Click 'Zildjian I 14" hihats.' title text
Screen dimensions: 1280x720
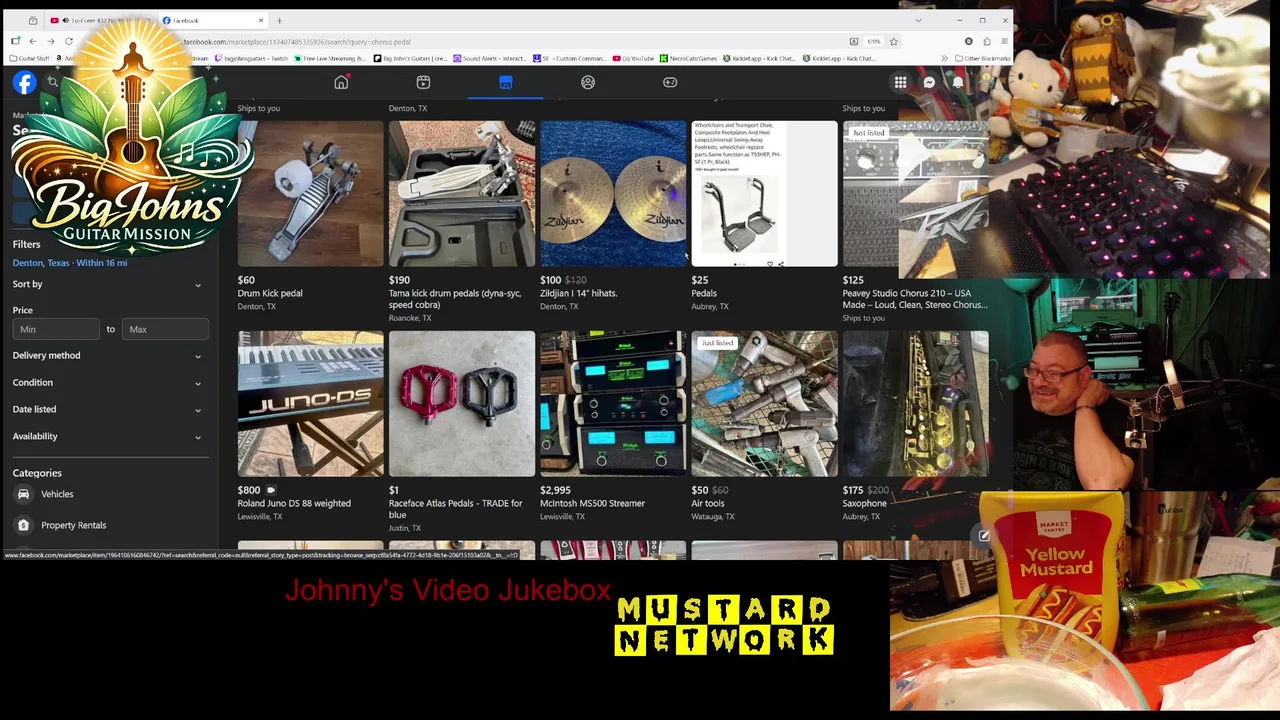(578, 293)
